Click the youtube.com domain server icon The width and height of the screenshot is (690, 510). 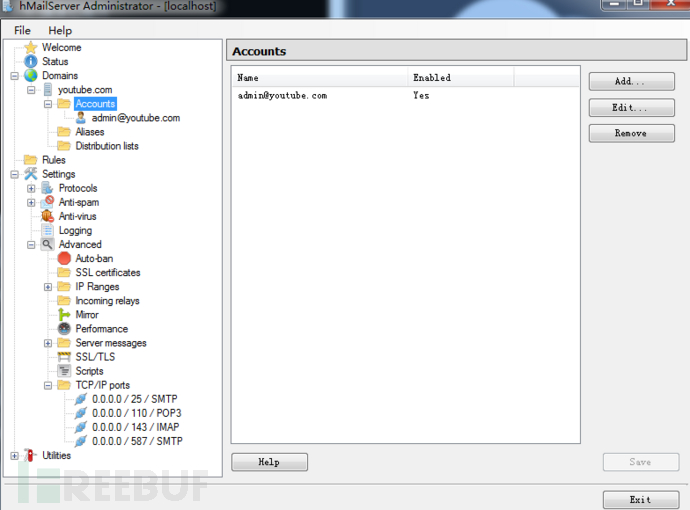pyautogui.click(x=48, y=89)
